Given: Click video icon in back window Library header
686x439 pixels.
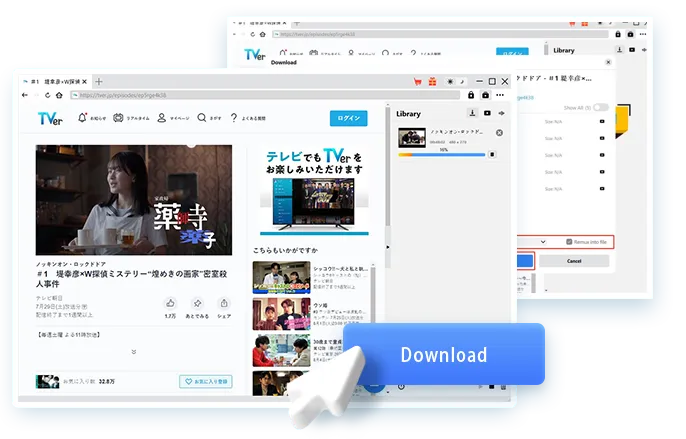Looking at the screenshot, I should click(632, 50).
